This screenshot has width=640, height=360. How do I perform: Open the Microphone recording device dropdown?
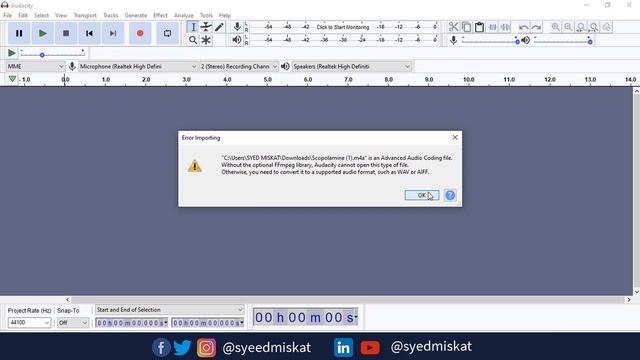click(x=138, y=66)
